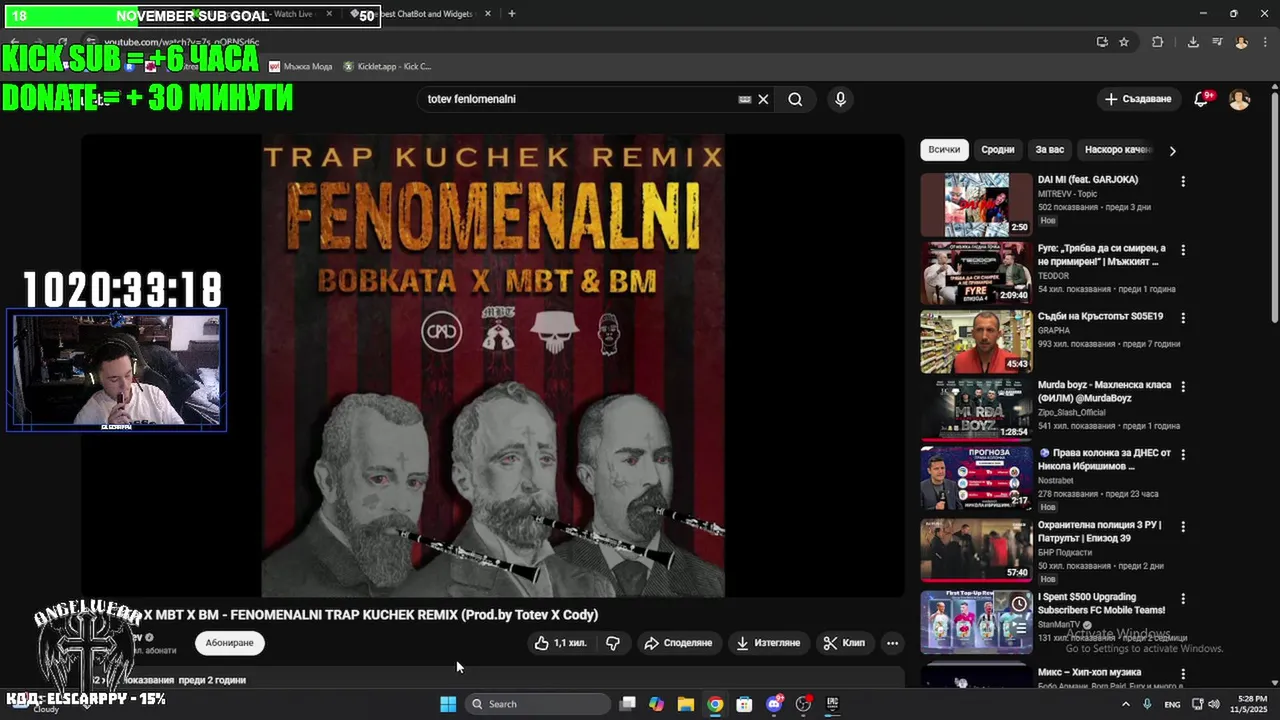This screenshot has height=720, width=1280.
Task: Open new browser tab with plus button
Action: [511, 14]
